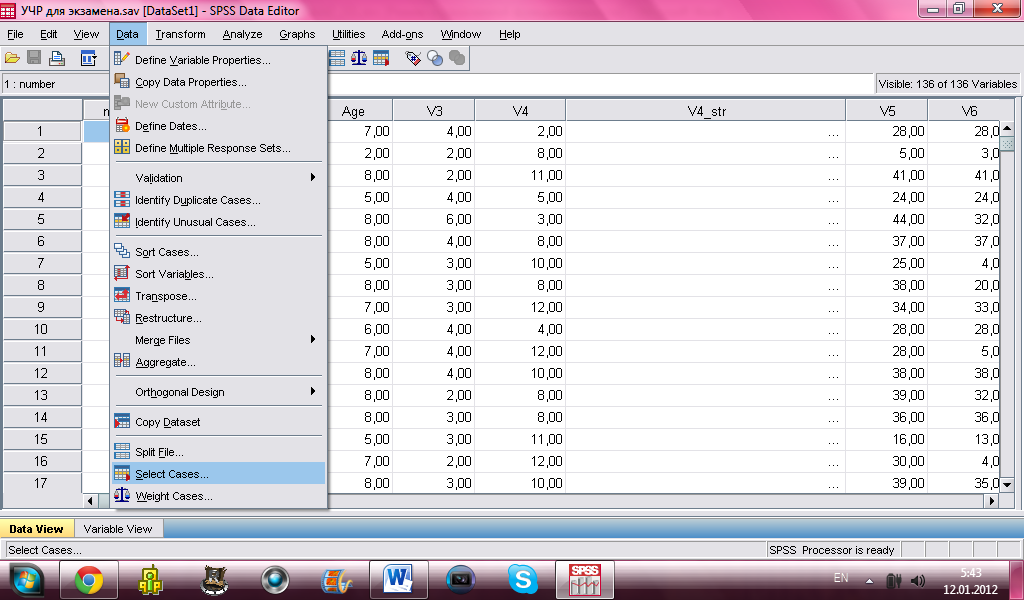Expand the Merge Files submenu
Image resolution: width=1024 pixels, height=600 pixels.
coord(218,340)
